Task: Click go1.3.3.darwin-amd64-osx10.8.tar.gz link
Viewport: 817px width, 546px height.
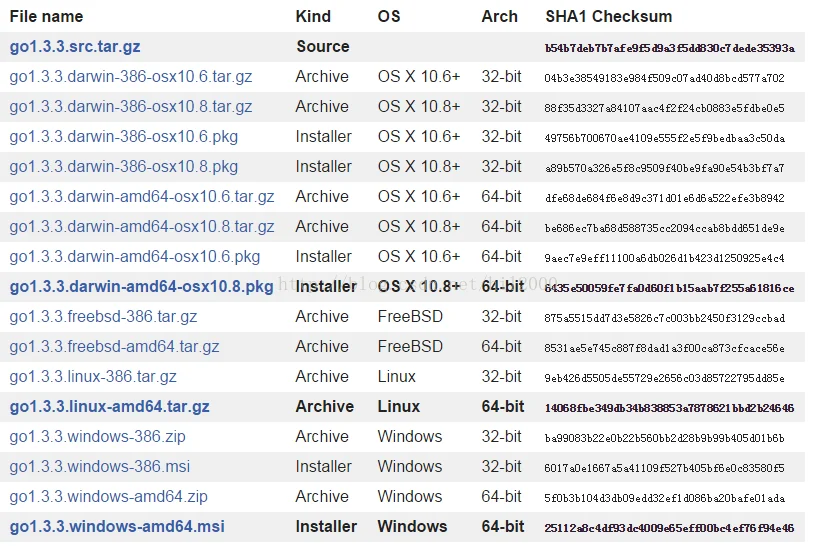Action: (142, 227)
